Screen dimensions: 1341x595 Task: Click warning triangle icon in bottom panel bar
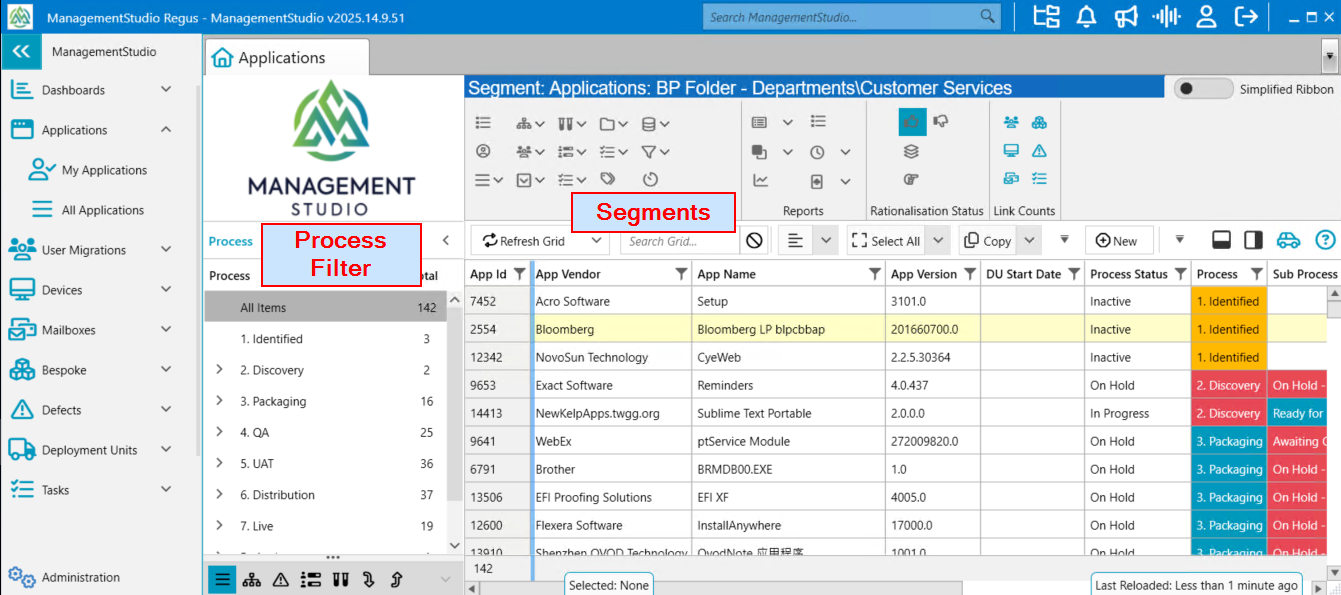[281, 579]
